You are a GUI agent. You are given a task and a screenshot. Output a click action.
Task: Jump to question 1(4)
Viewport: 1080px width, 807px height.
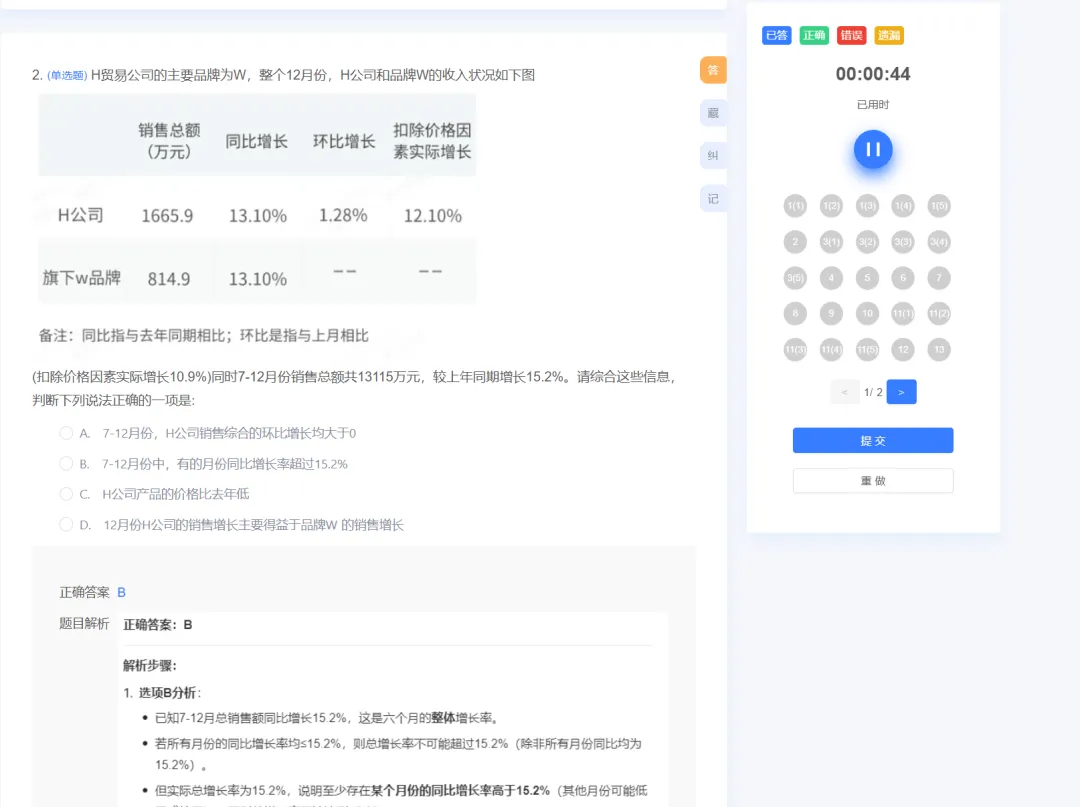click(903, 206)
